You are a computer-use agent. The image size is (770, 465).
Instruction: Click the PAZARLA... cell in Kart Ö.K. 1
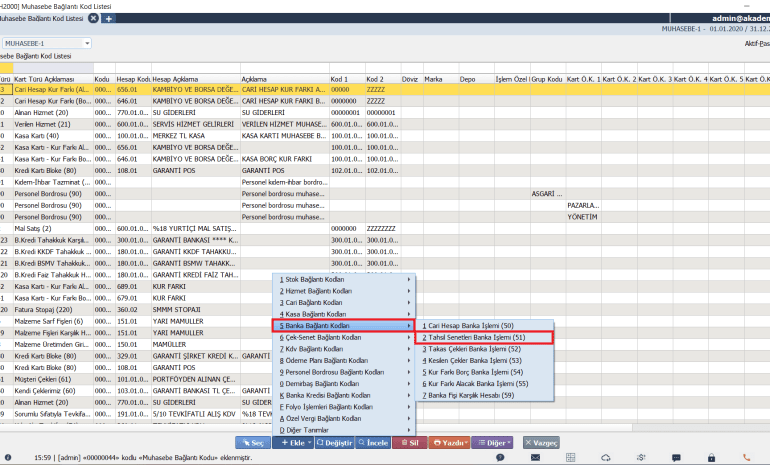tap(583, 205)
